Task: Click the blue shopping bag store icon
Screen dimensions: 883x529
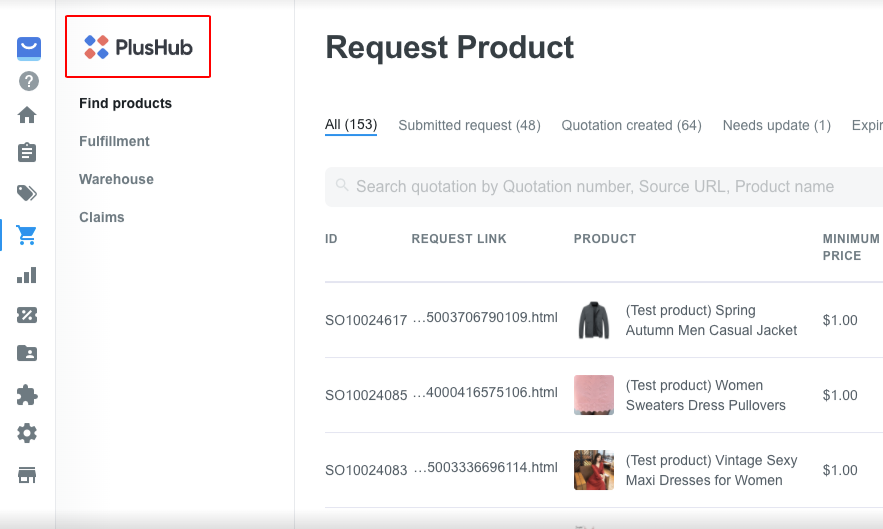Action: pyautogui.click(x=29, y=48)
